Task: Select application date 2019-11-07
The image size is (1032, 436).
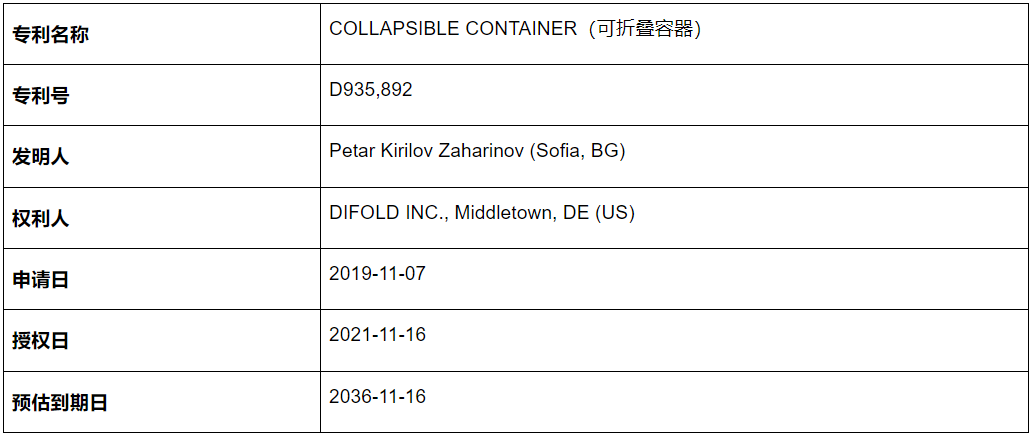Action: 377,273
